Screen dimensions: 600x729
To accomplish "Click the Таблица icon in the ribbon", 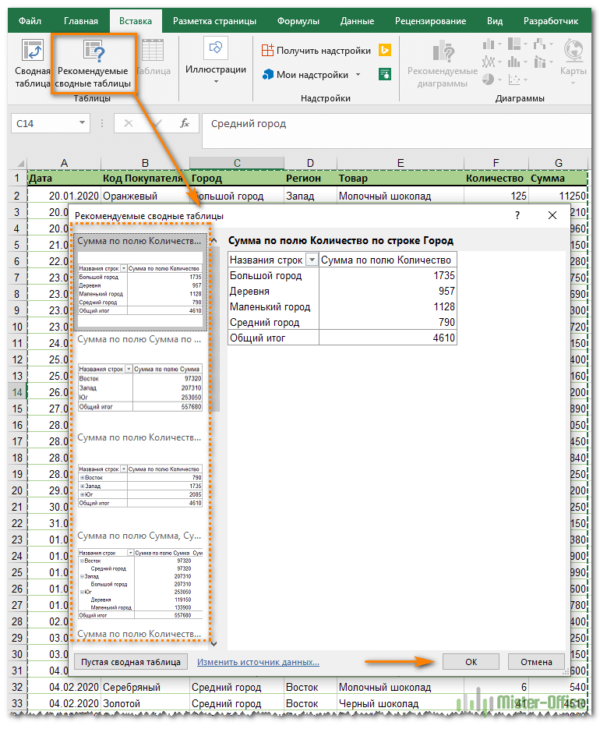I will coord(153,57).
